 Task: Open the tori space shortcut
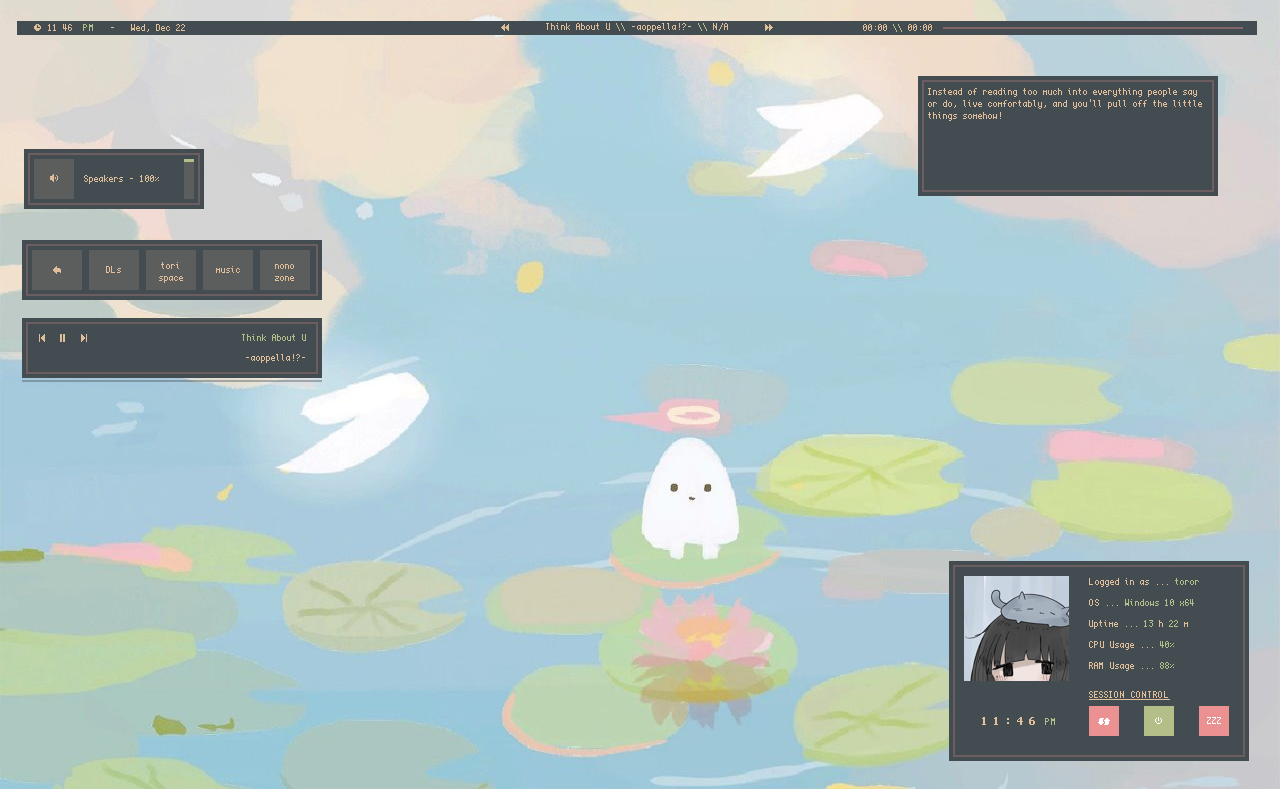(170, 269)
